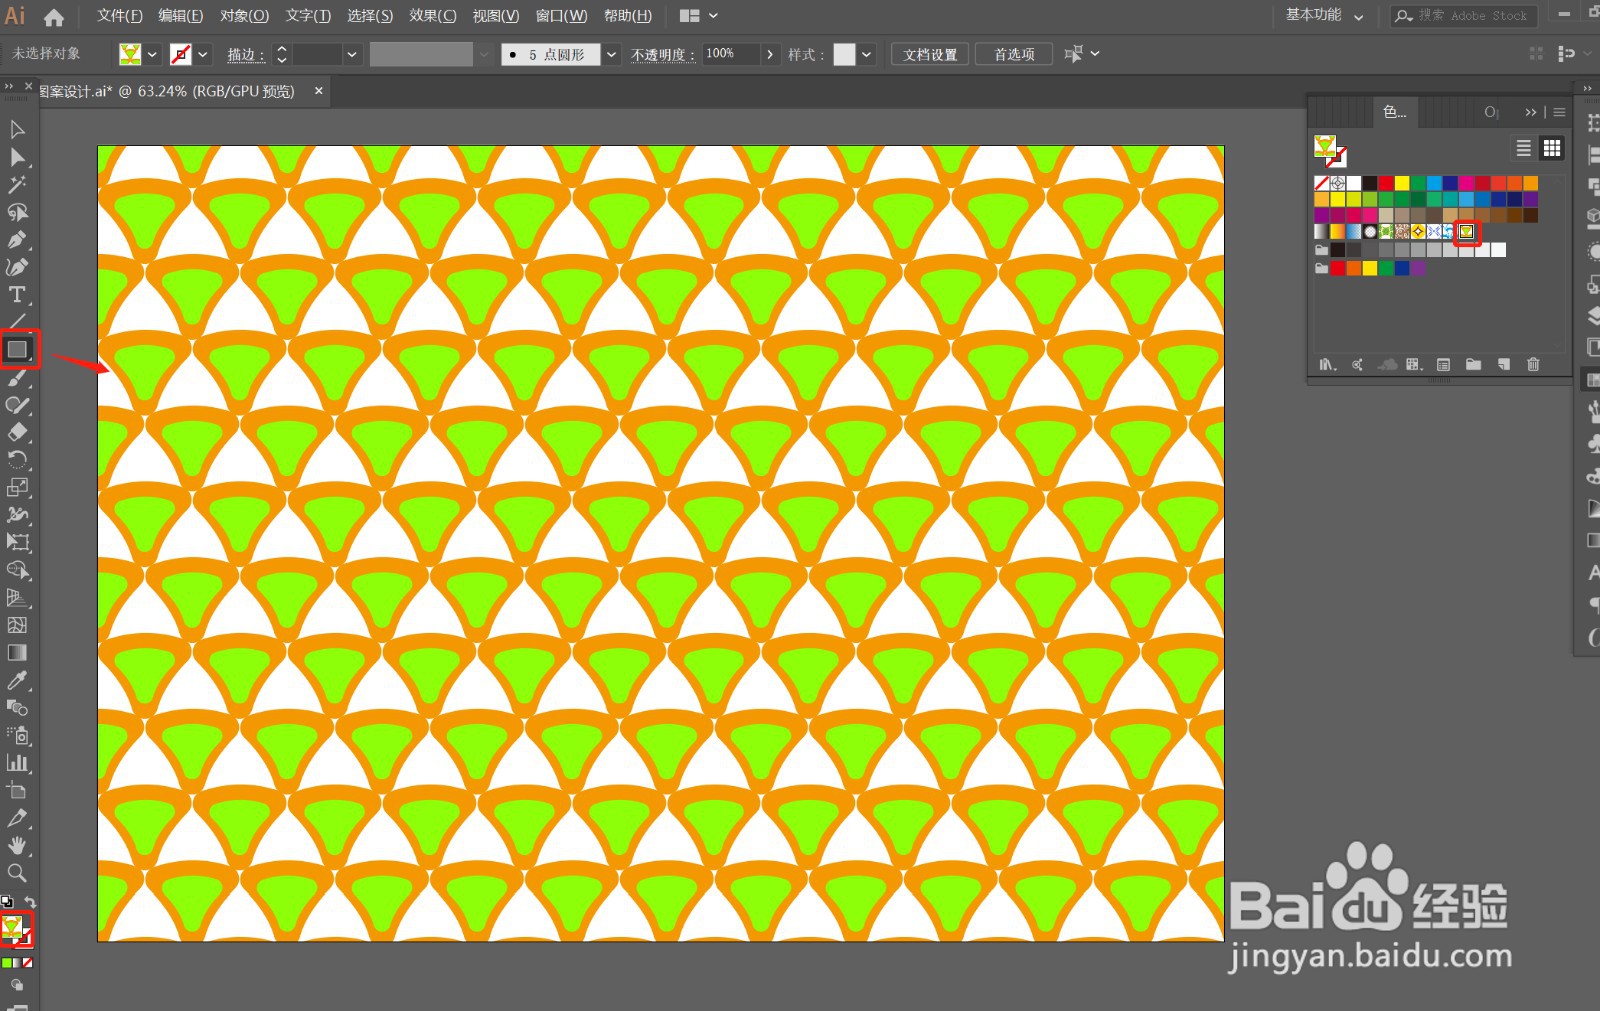
Task: Select the Lasso tool
Action: (x=17, y=212)
